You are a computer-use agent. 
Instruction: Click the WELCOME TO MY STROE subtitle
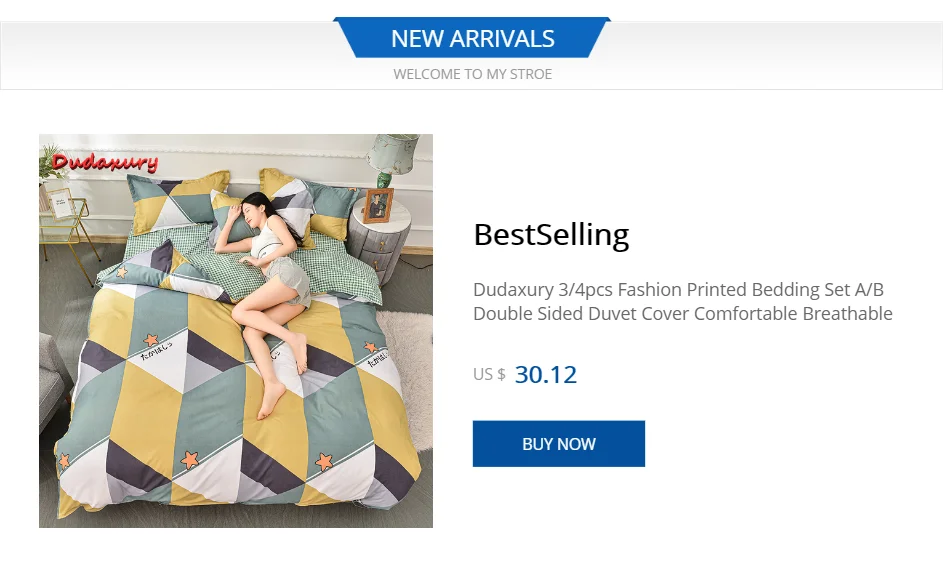[472, 74]
